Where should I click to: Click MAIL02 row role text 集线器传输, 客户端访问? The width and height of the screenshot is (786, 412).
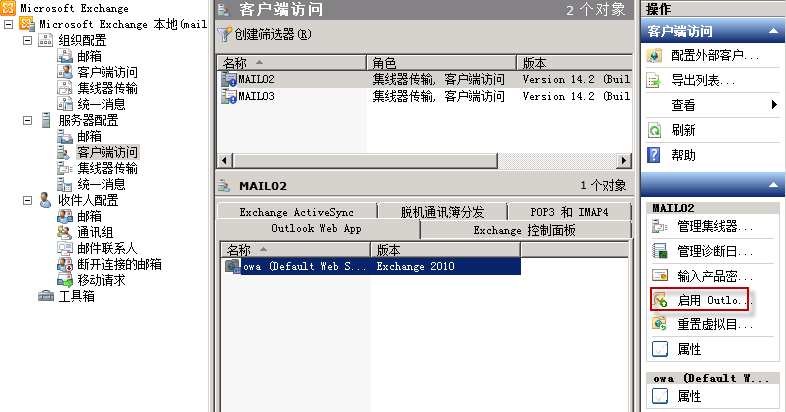439,79
